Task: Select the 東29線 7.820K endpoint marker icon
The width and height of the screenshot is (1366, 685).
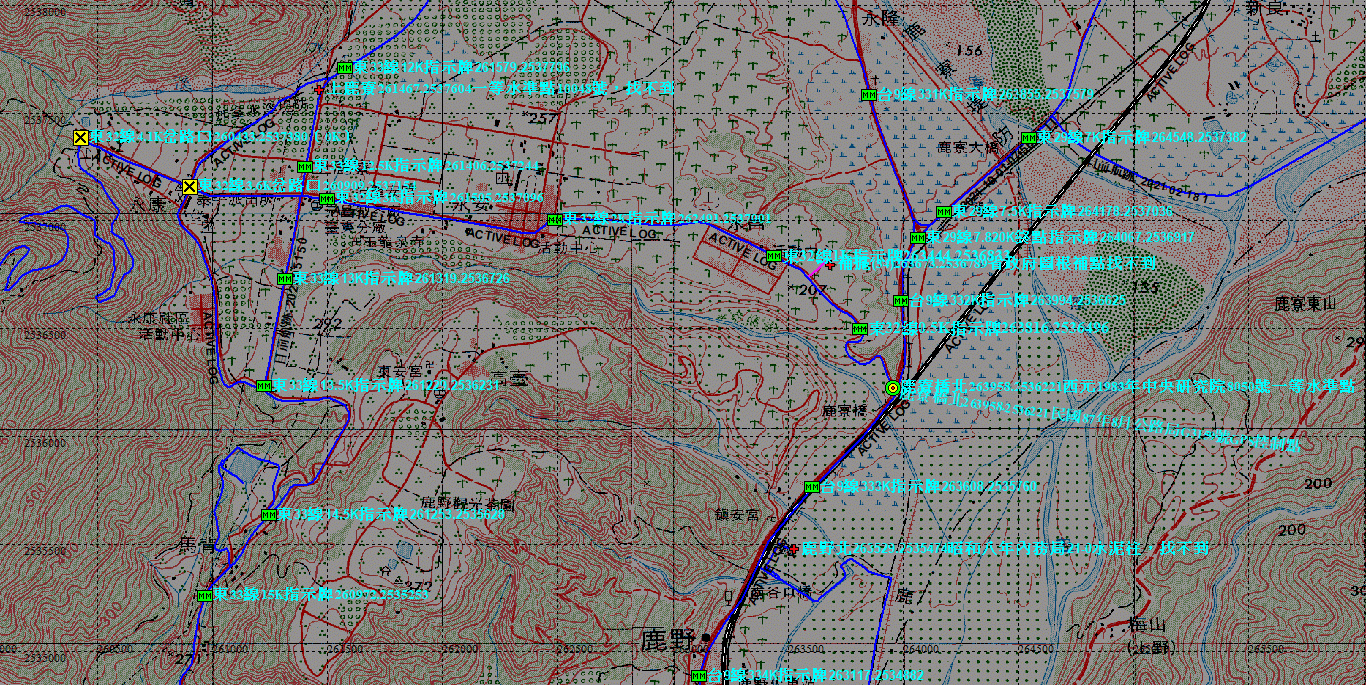Action: click(917, 238)
